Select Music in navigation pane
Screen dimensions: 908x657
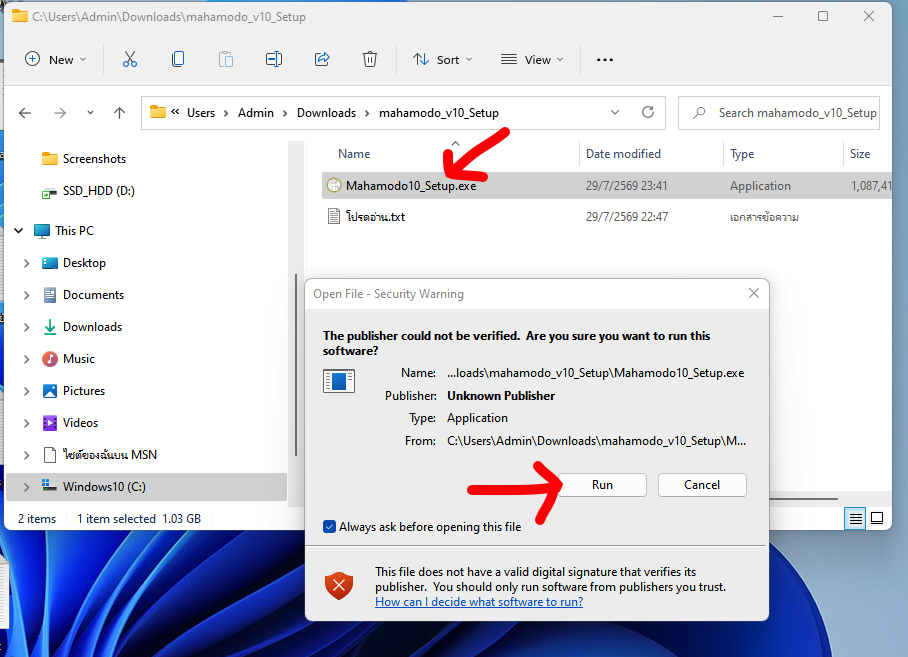pyautogui.click(x=78, y=359)
